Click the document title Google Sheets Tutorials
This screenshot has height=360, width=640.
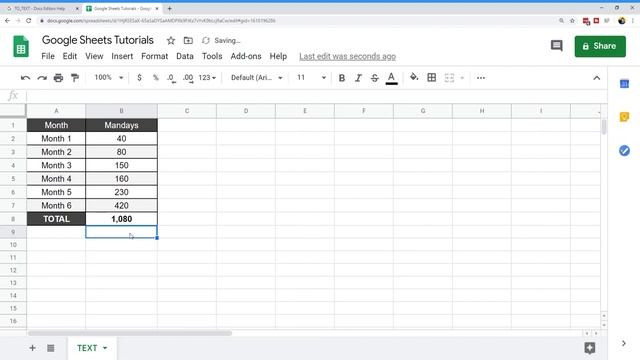tap(98, 40)
